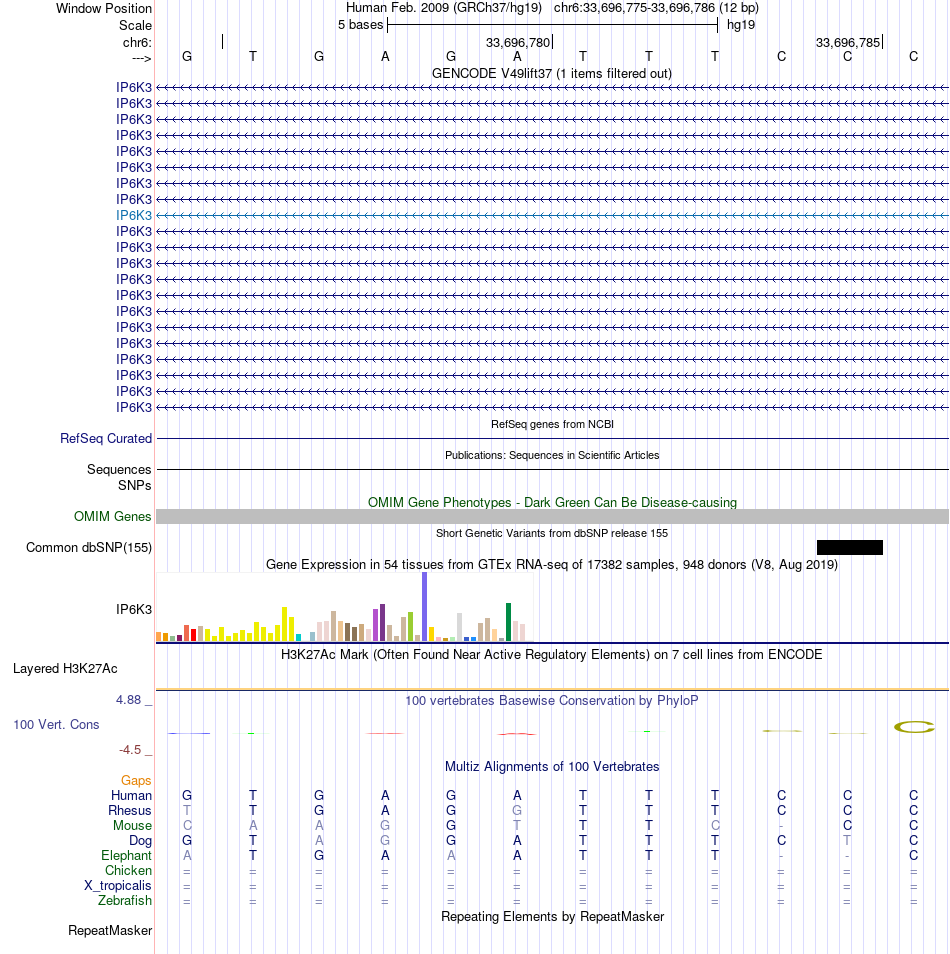
Task: Click the gray OMIM Genes item bar
Action: pos(552,517)
